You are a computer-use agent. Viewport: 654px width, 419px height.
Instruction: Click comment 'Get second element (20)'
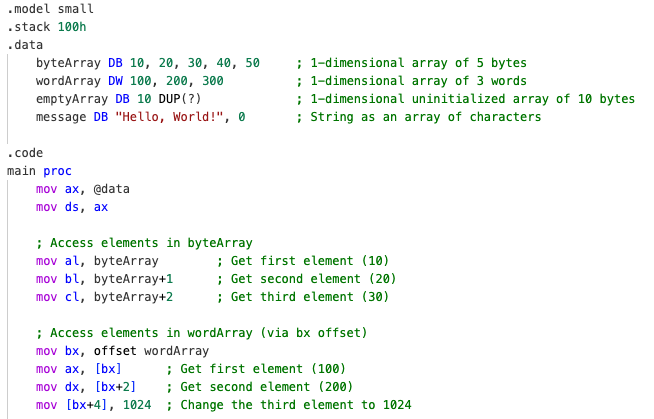pyautogui.click(x=313, y=279)
